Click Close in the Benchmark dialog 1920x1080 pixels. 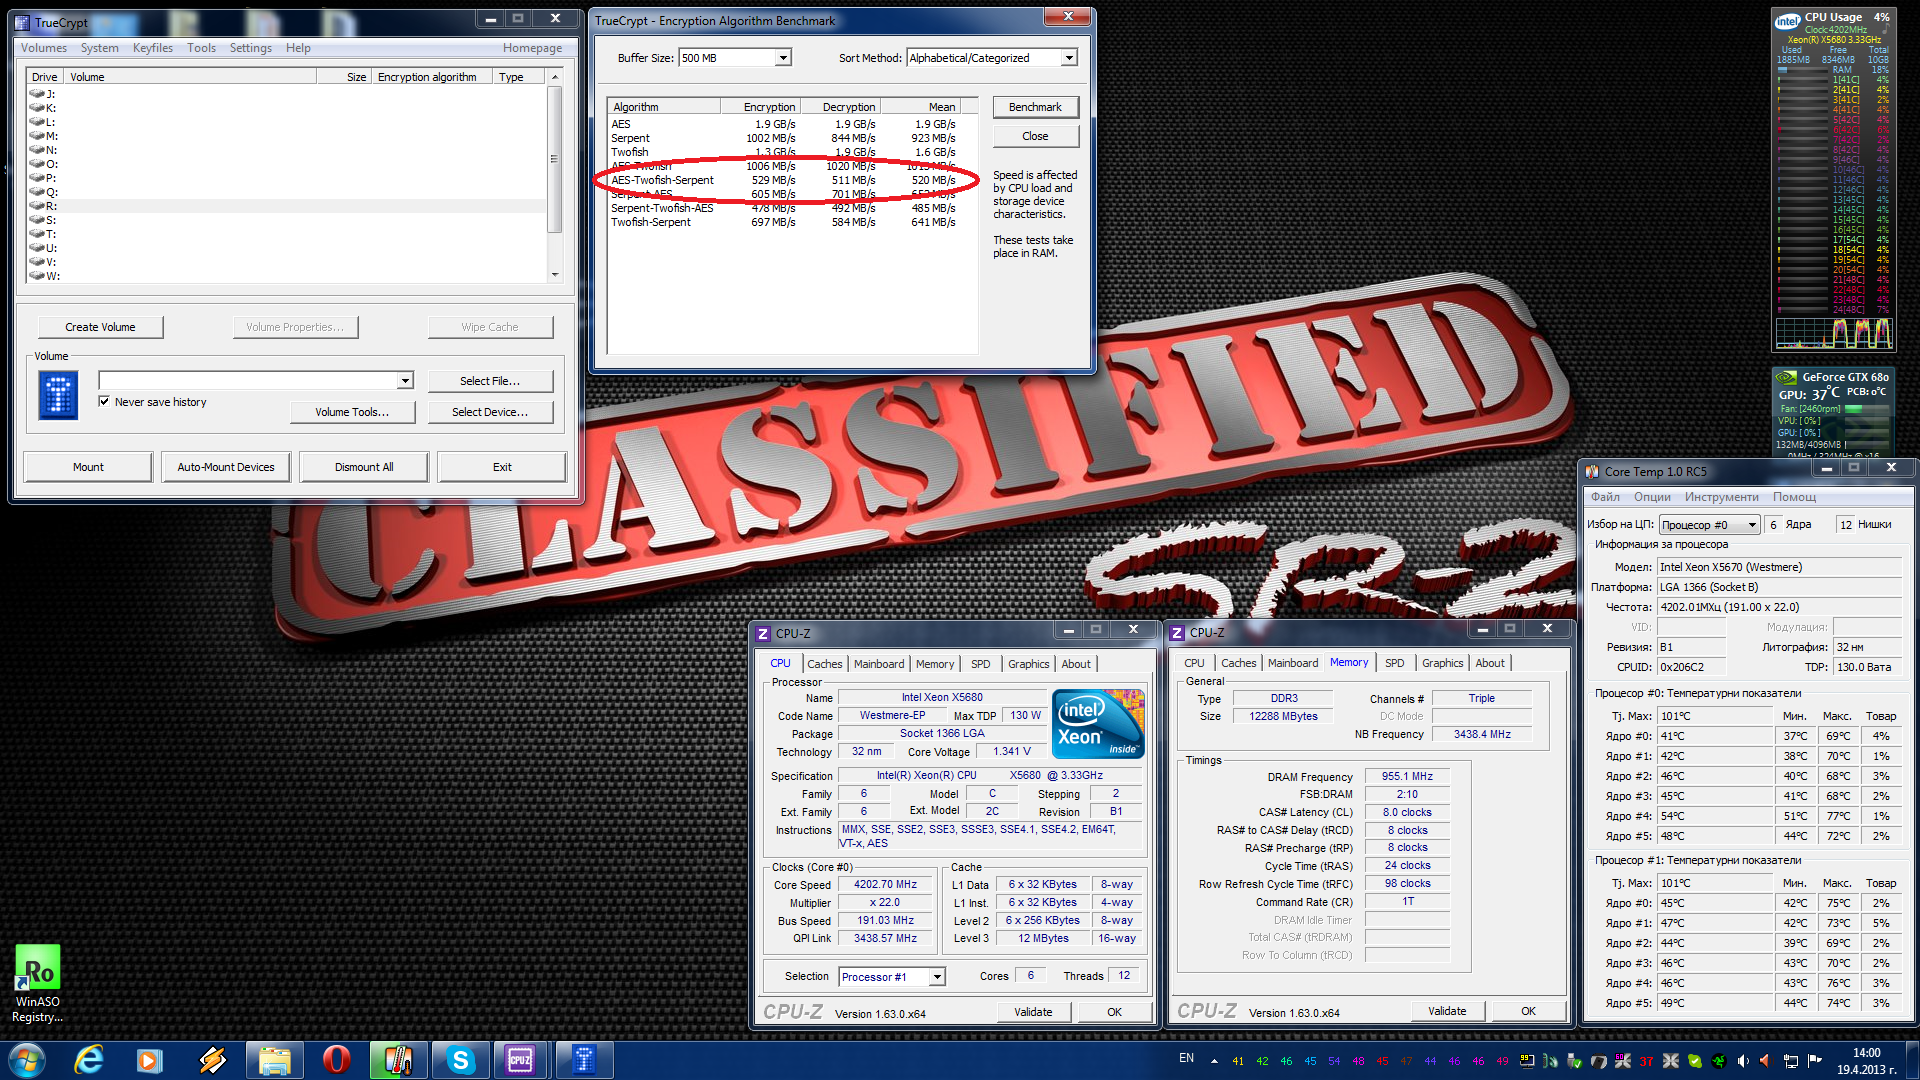(1035, 136)
